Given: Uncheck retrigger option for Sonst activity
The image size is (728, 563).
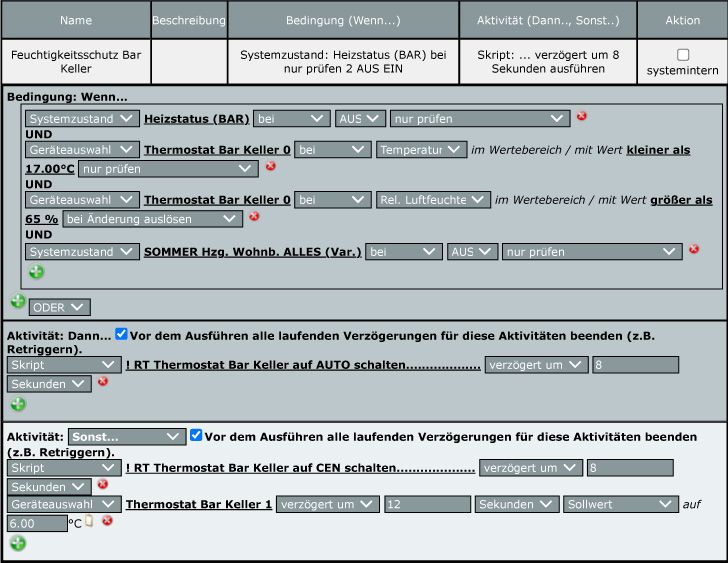Looking at the screenshot, I should pyautogui.click(x=196, y=435).
